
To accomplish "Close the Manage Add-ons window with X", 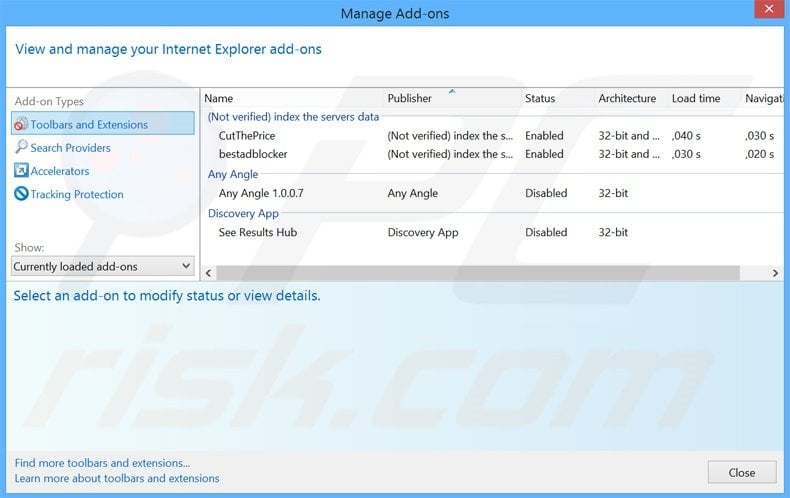I will click(769, 9).
